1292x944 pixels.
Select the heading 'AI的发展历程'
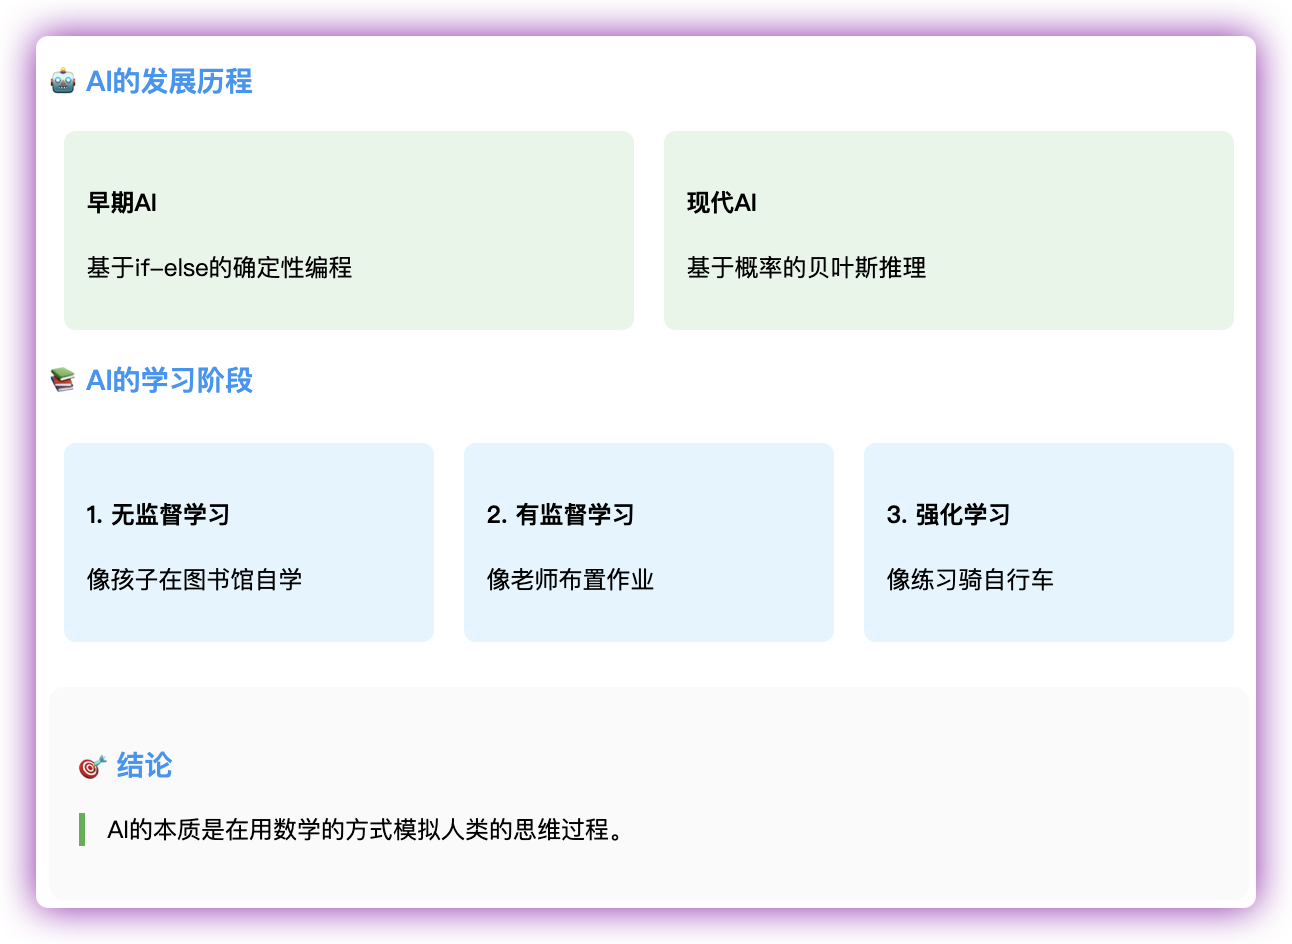click(169, 81)
